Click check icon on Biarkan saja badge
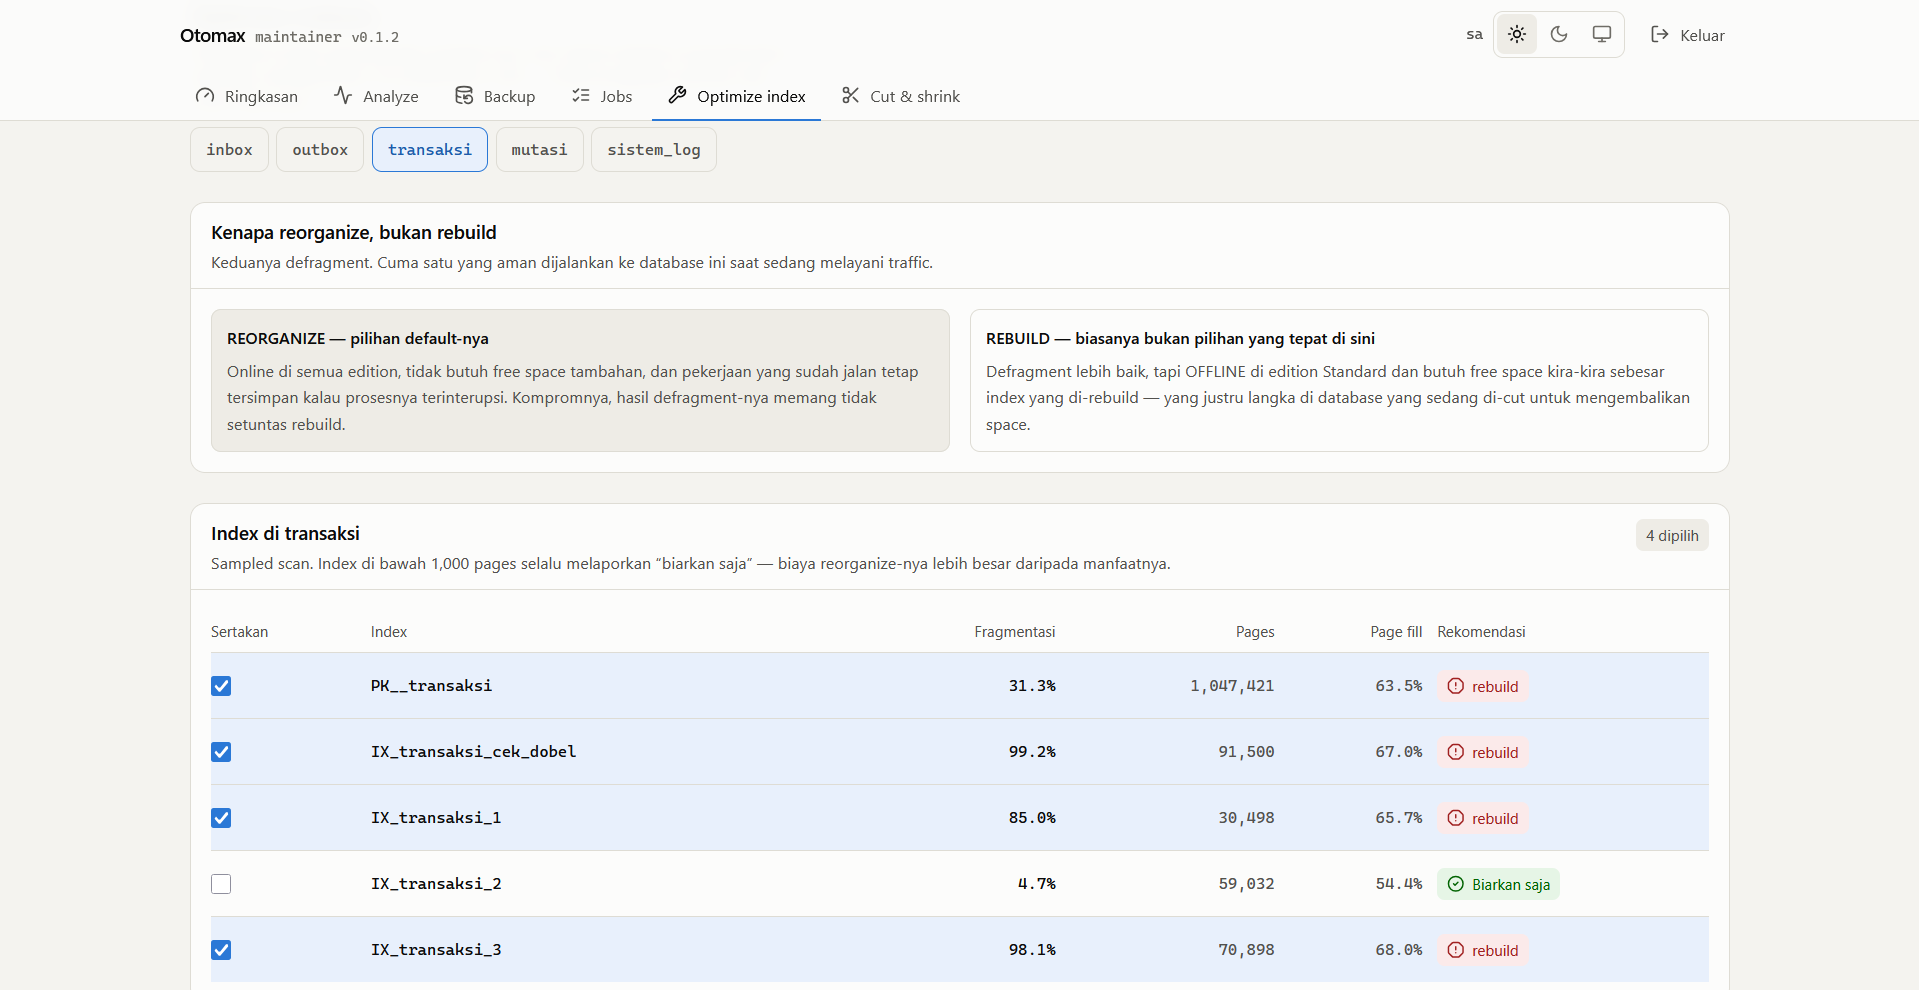This screenshot has height=990, width=1919. pyautogui.click(x=1456, y=884)
